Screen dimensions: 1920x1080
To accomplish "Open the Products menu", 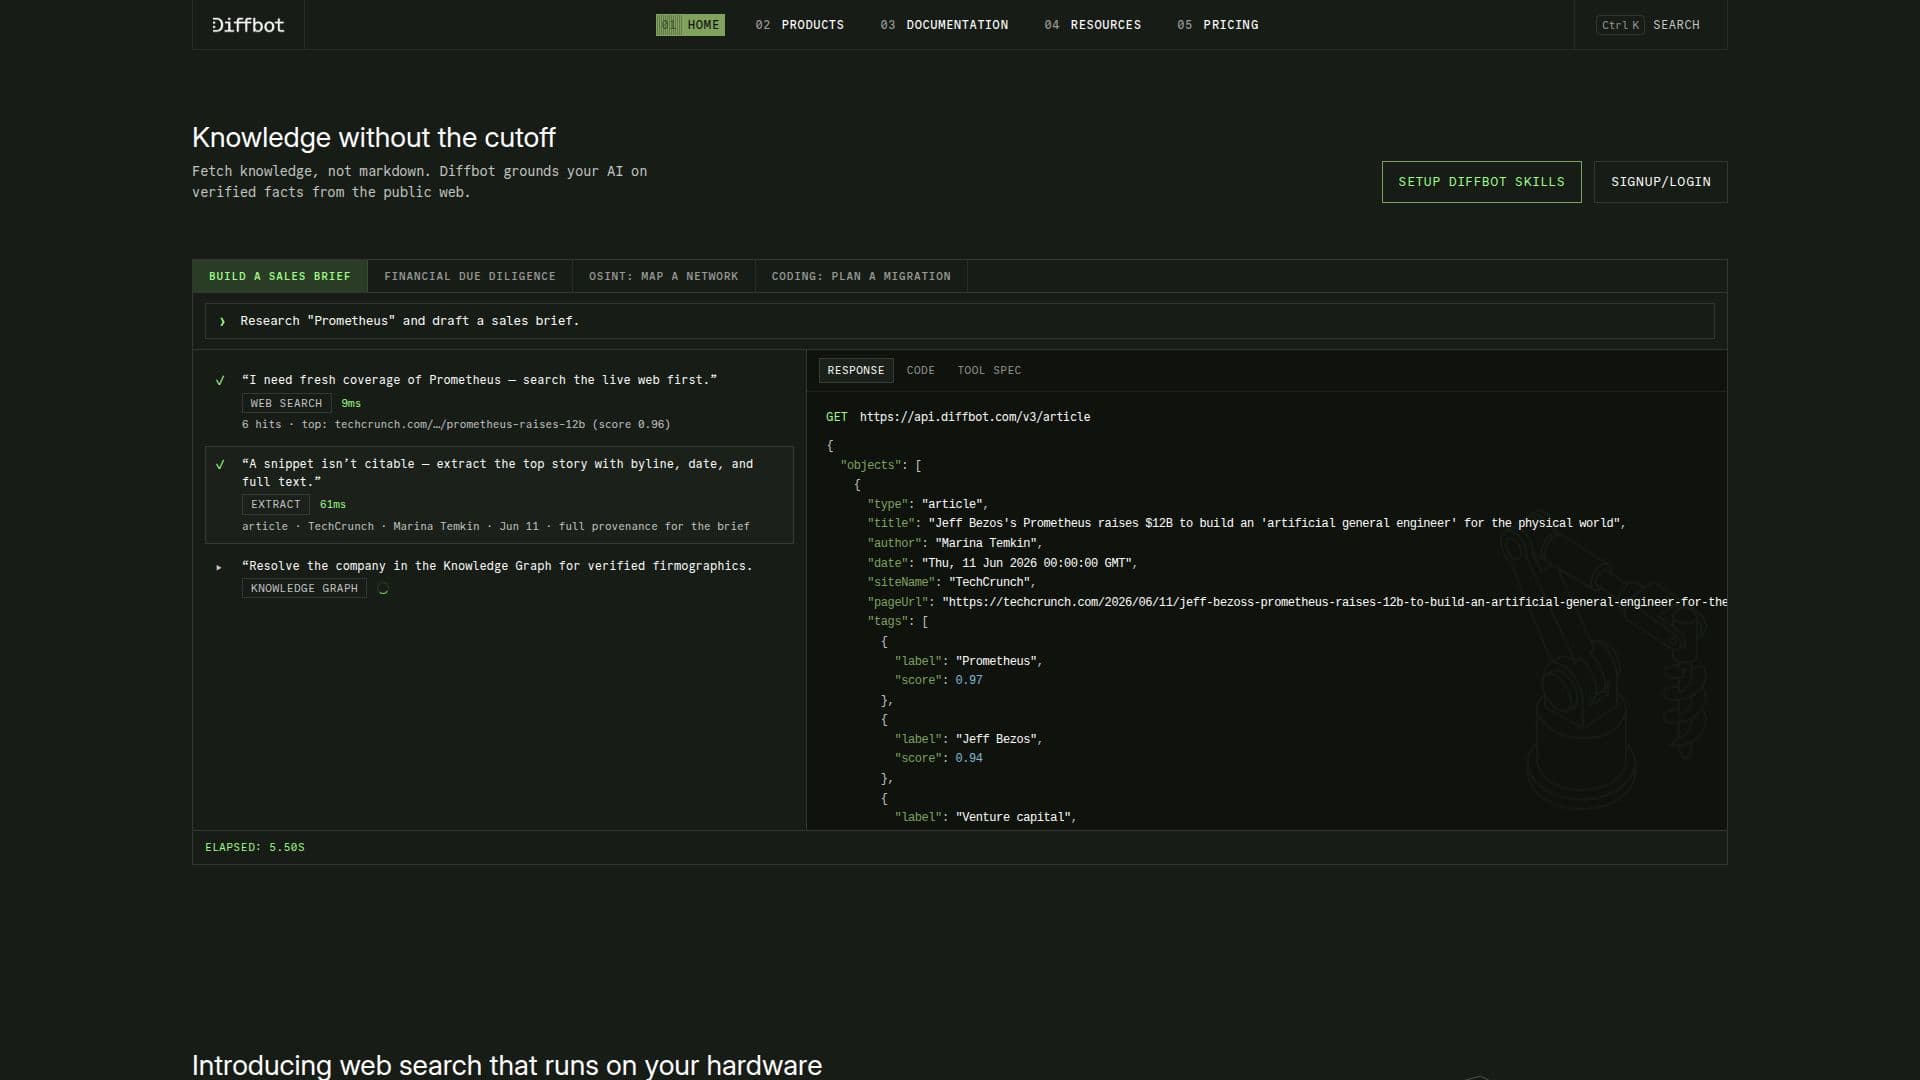I will coord(799,25).
